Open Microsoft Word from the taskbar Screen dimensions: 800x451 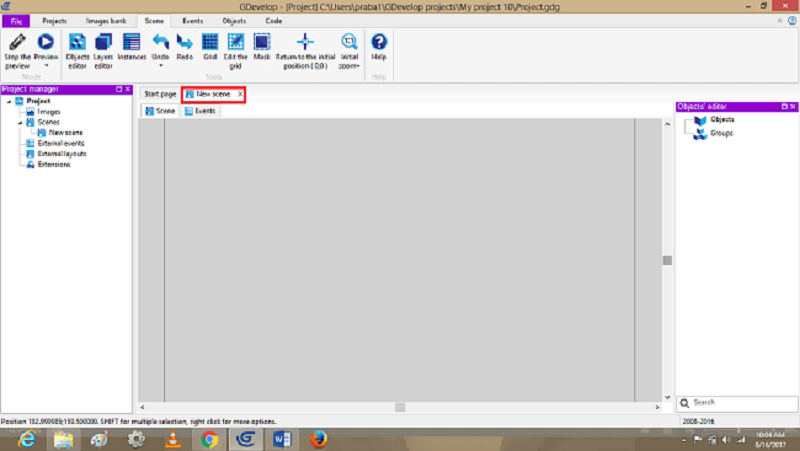pos(282,439)
